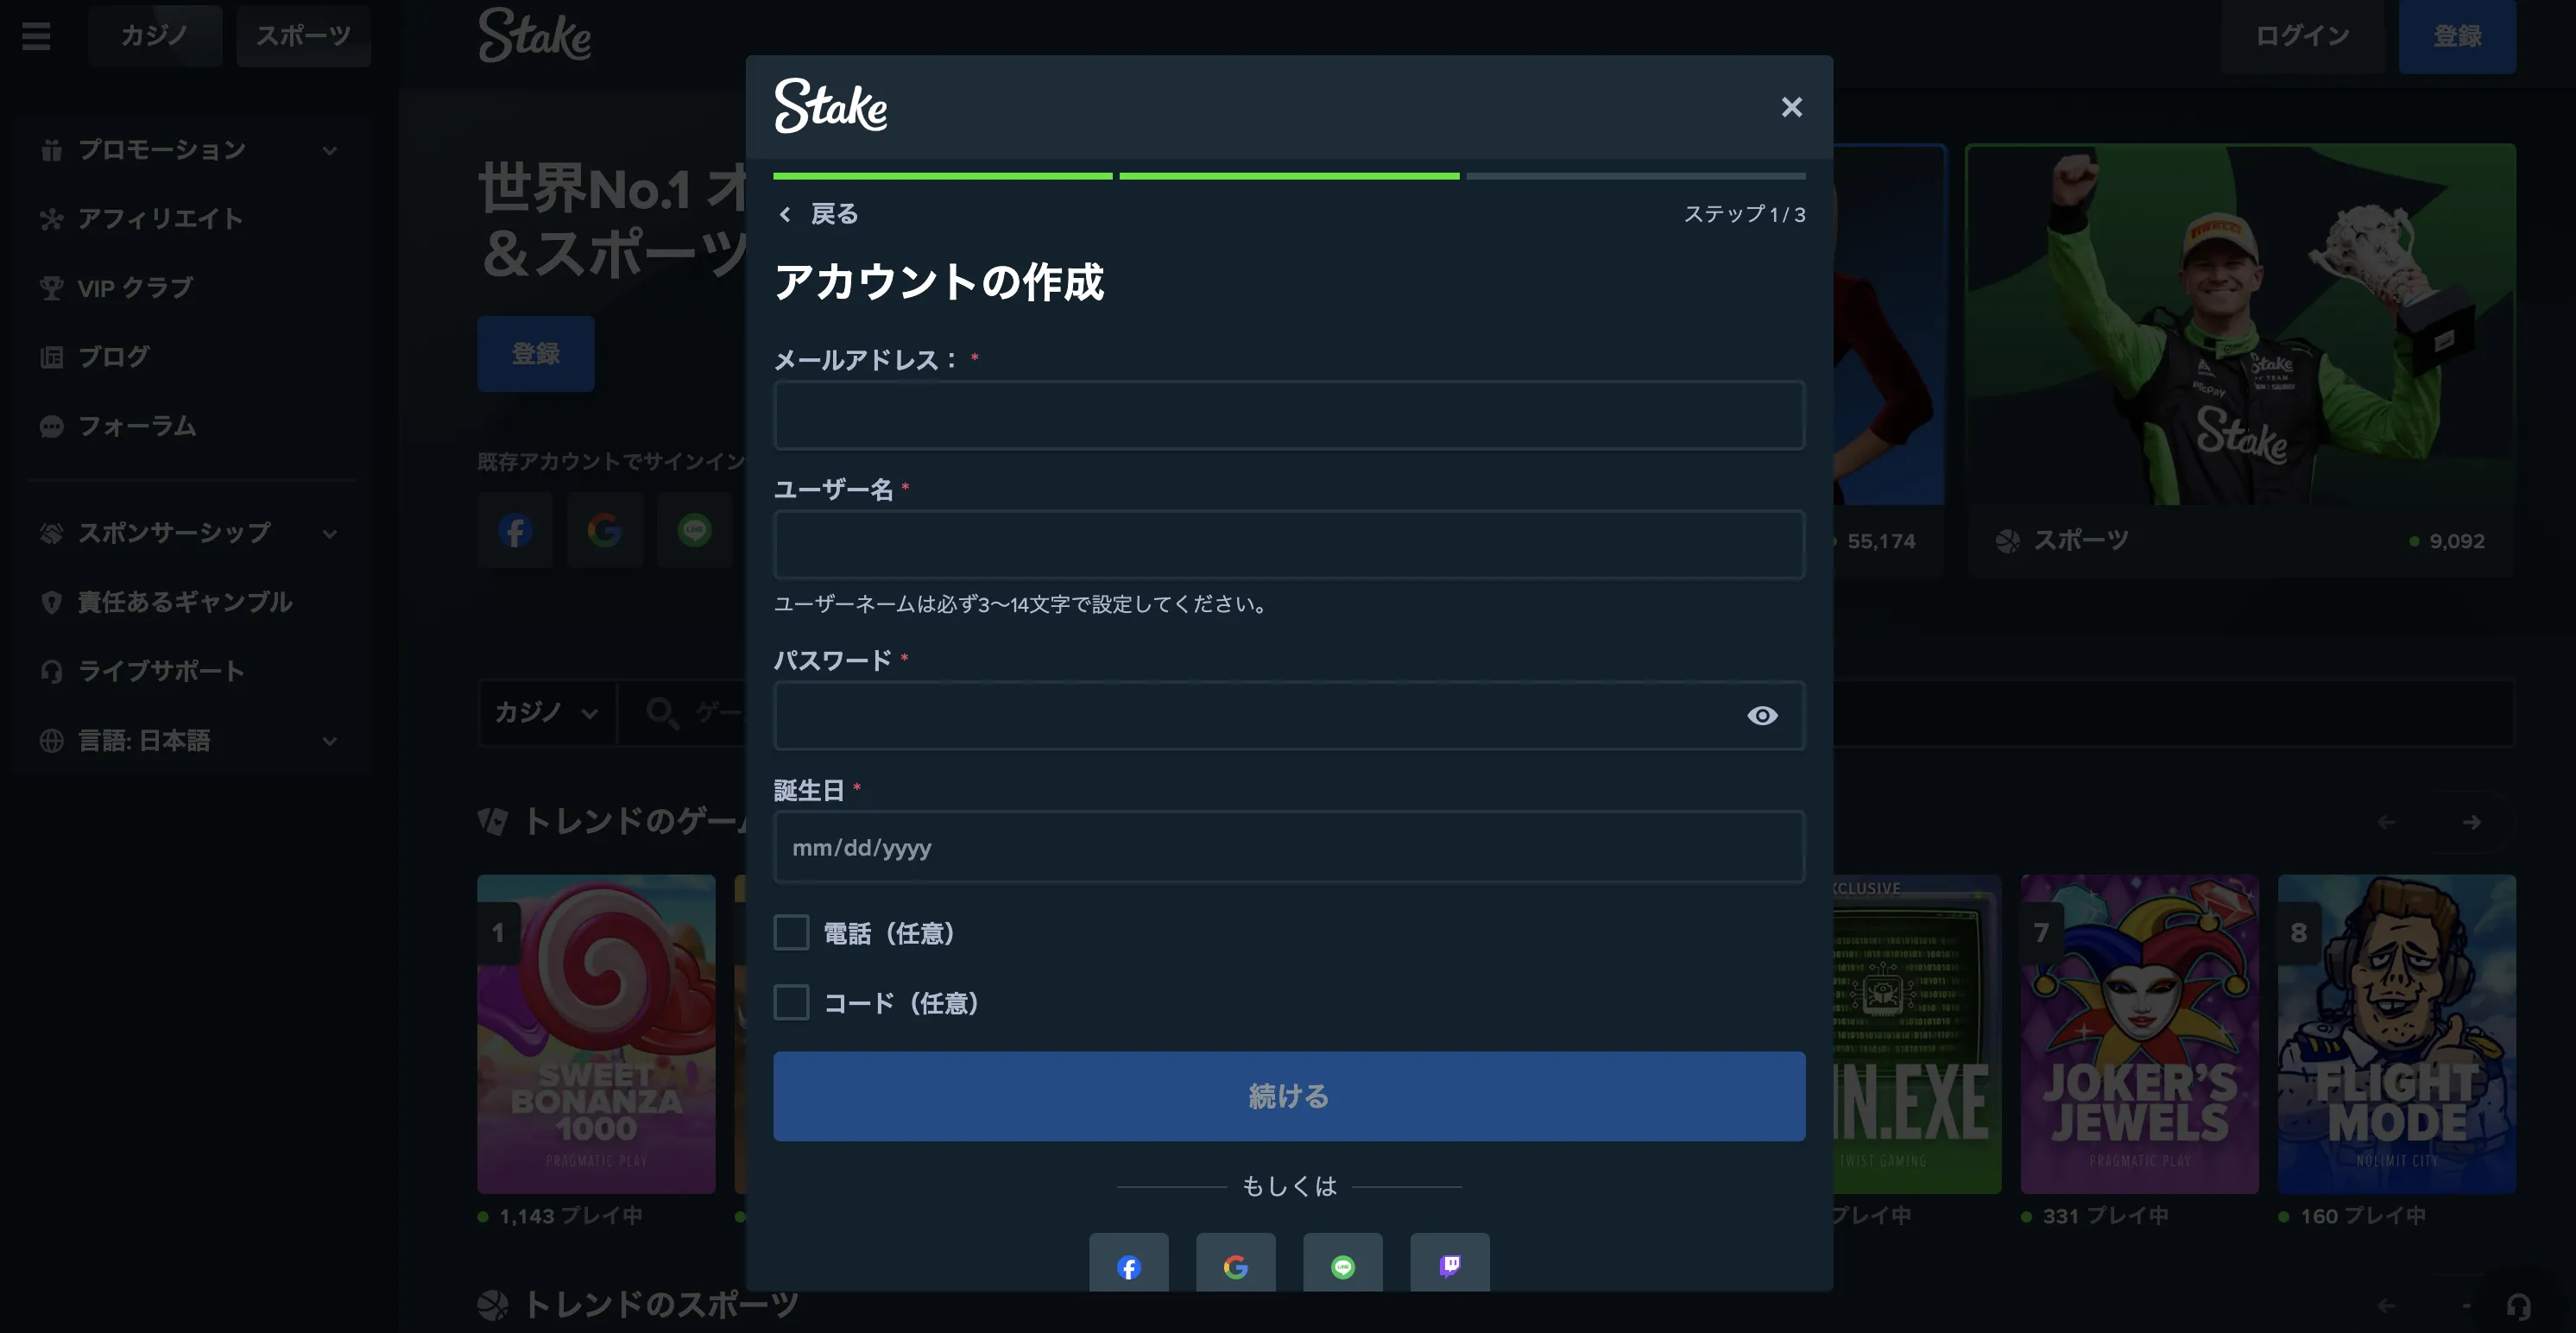Enable the 電話（任意） checkbox
The width and height of the screenshot is (2576, 1333).
791,932
